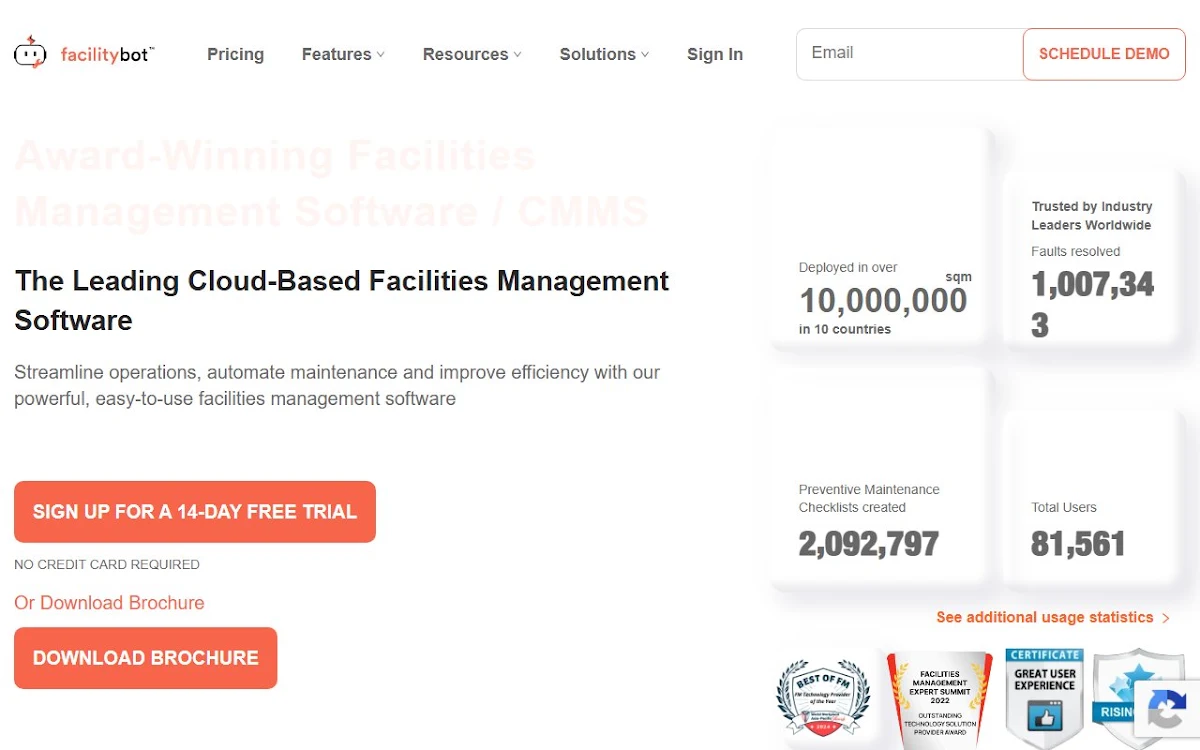Click the Great User Experience certificate badge
The height and width of the screenshot is (750, 1200).
click(x=1044, y=699)
